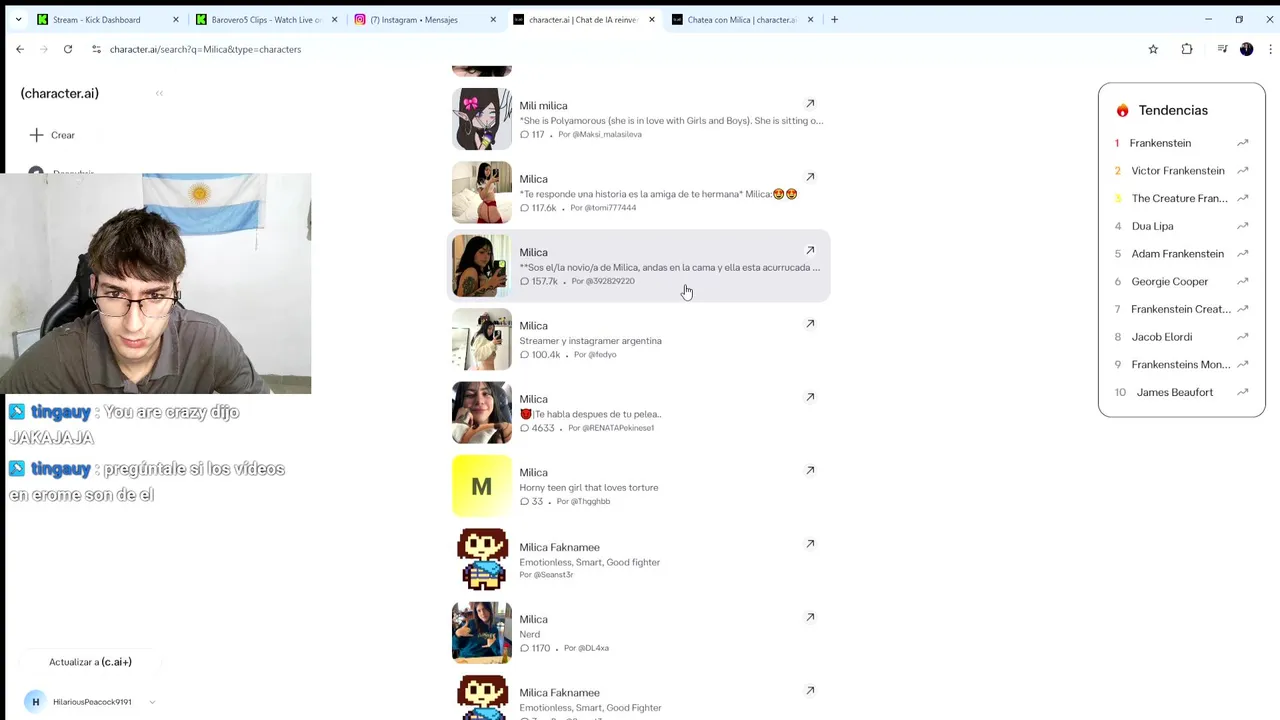This screenshot has height=720, width=1280.
Task: Open trending item Frankenstein Creat...
Action: (1181, 309)
